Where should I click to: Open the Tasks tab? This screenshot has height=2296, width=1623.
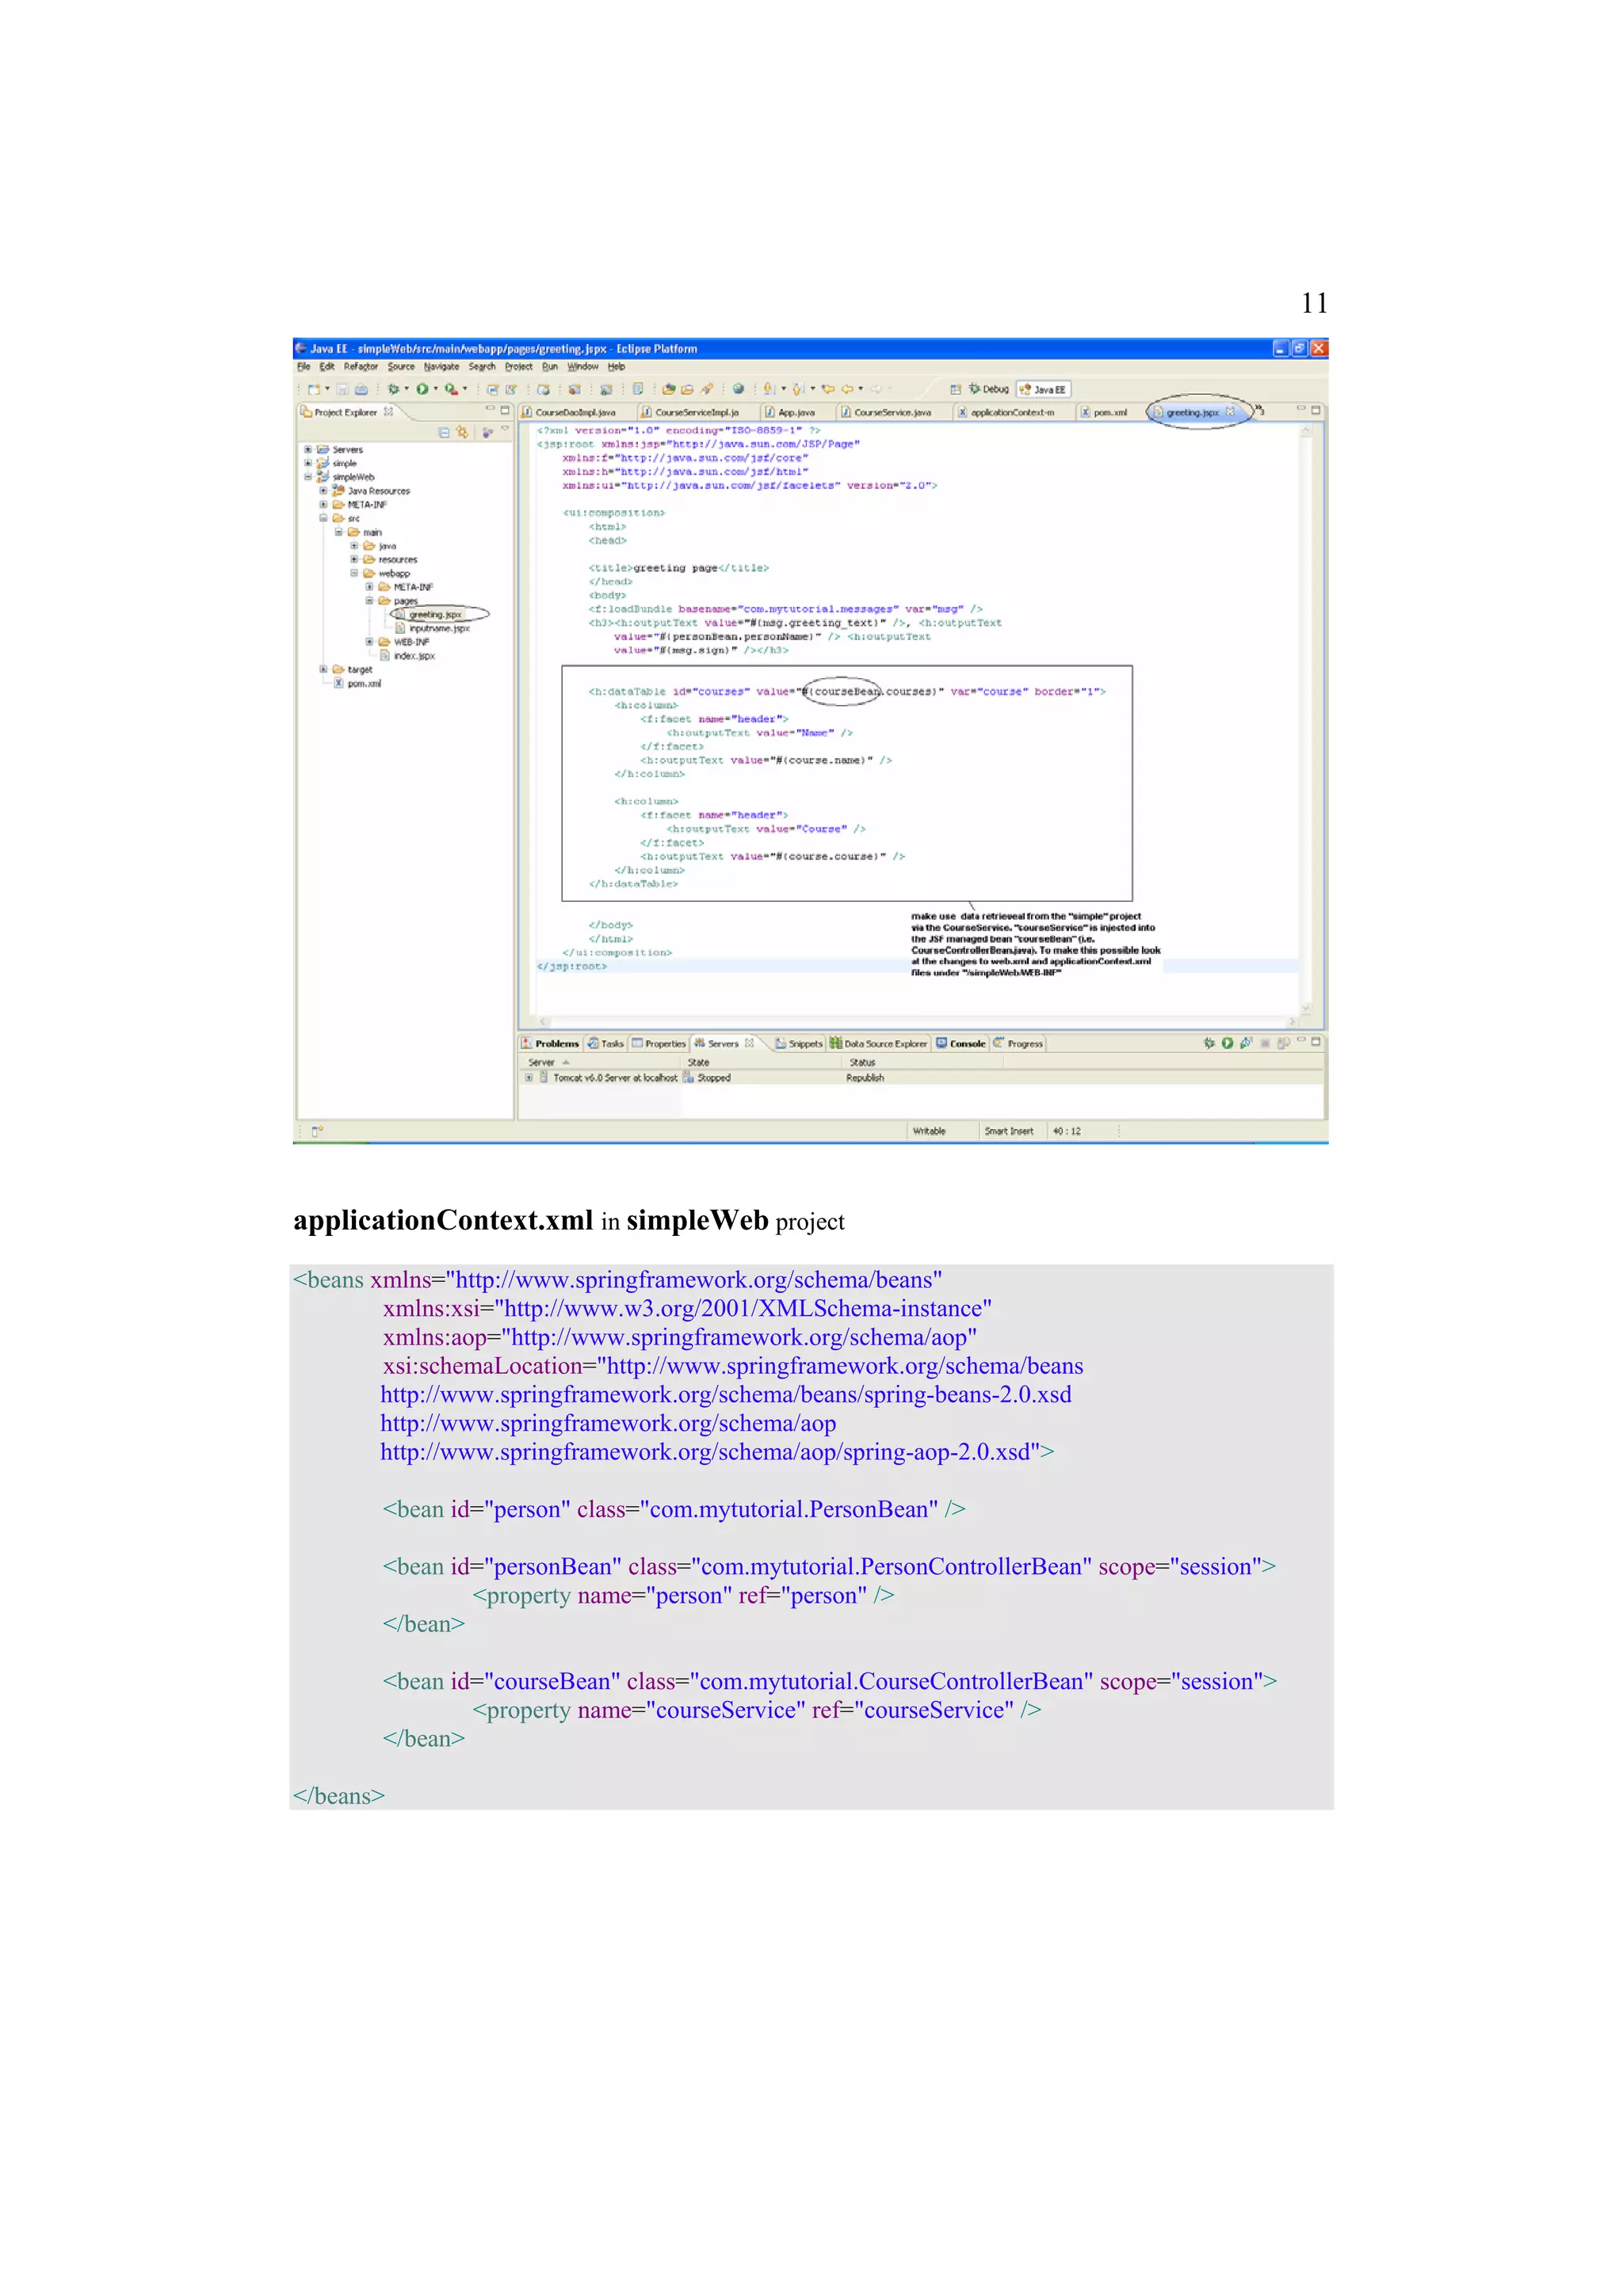click(x=606, y=1043)
